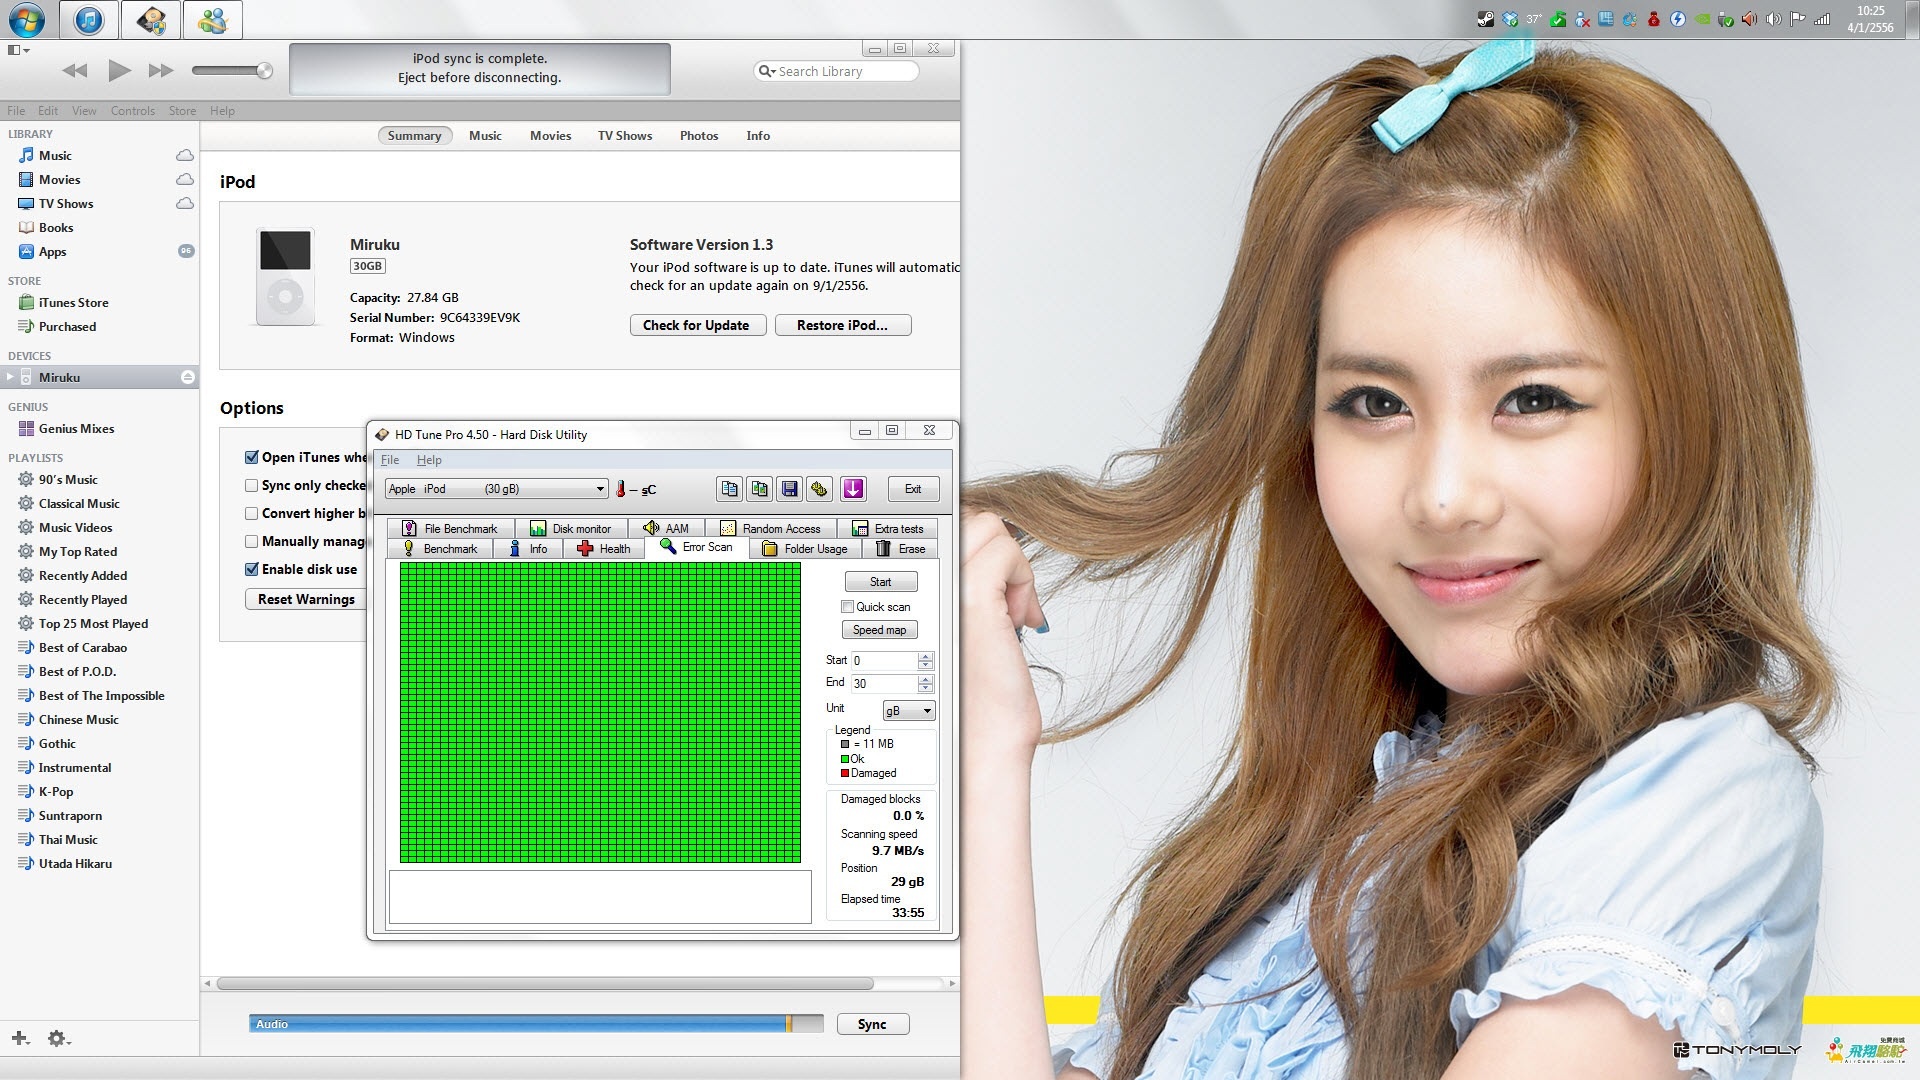Screen dimensions: 1920x1080
Task: Open Windows Start orb
Action: point(27,19)
